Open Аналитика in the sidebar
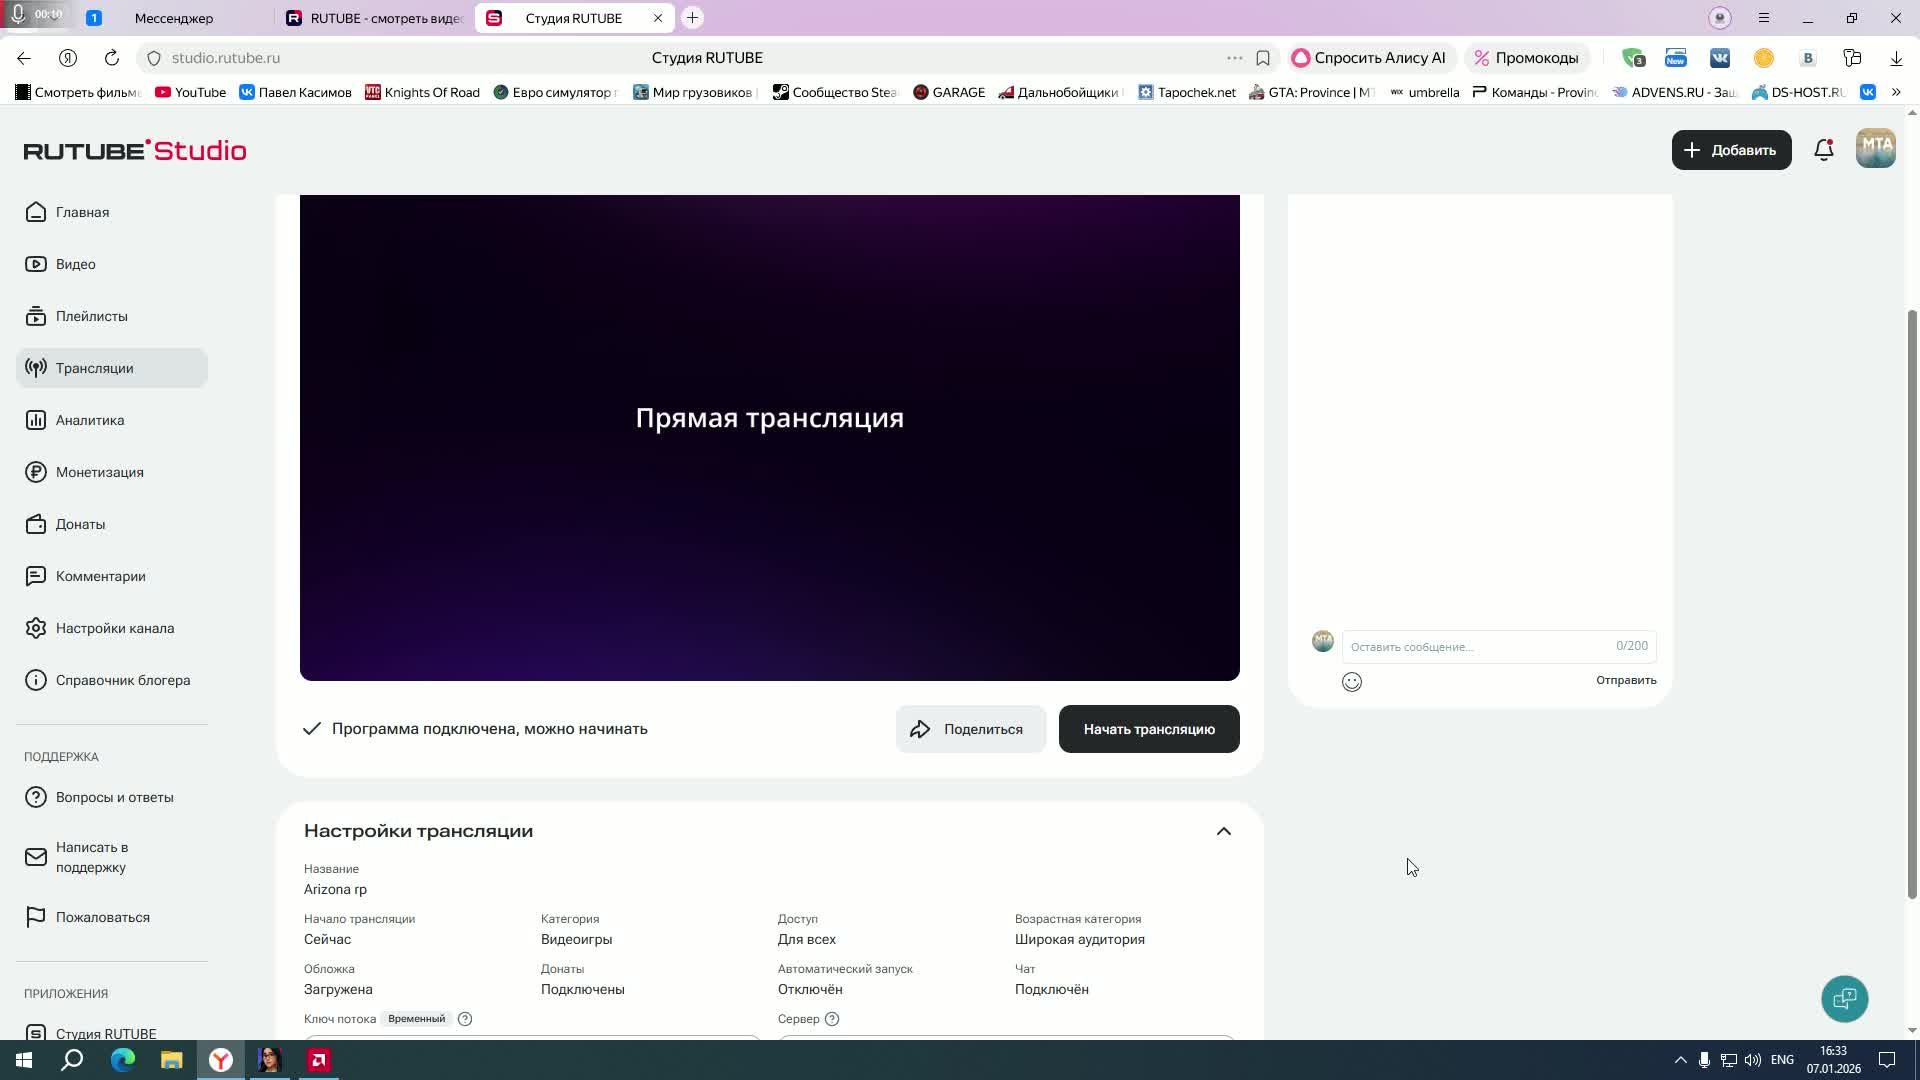Image resolution: width=1920 pixels, height=1080 pixels. click(x=90, y=420)
